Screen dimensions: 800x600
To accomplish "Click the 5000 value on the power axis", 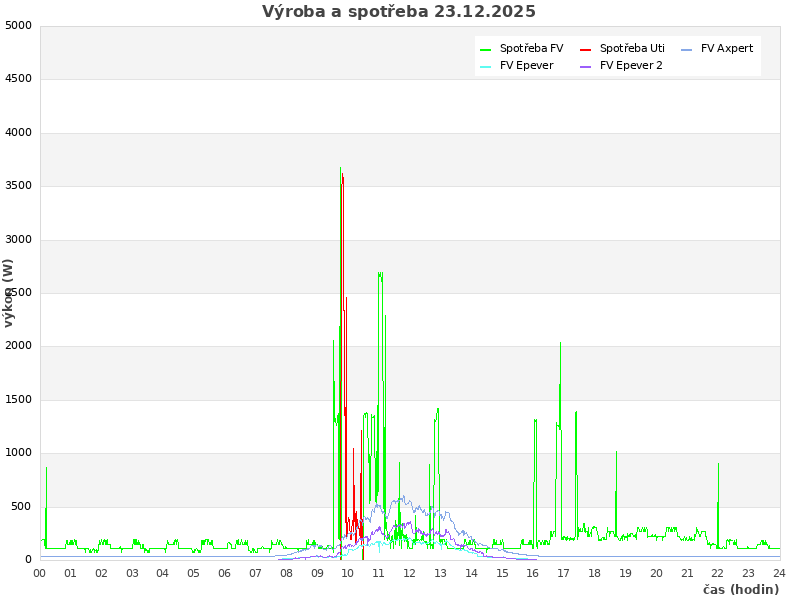I will click(x=18, y=25).
